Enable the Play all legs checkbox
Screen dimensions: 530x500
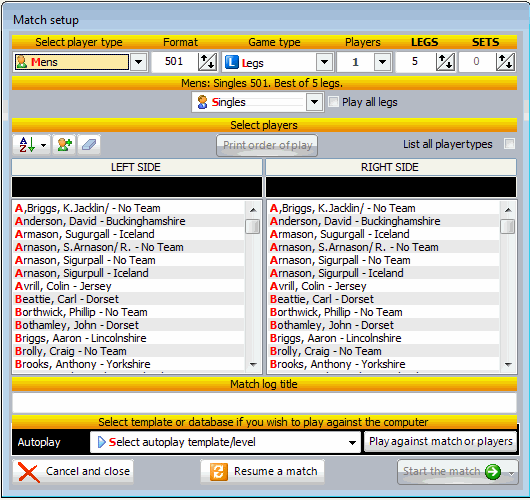pos(333,102)
